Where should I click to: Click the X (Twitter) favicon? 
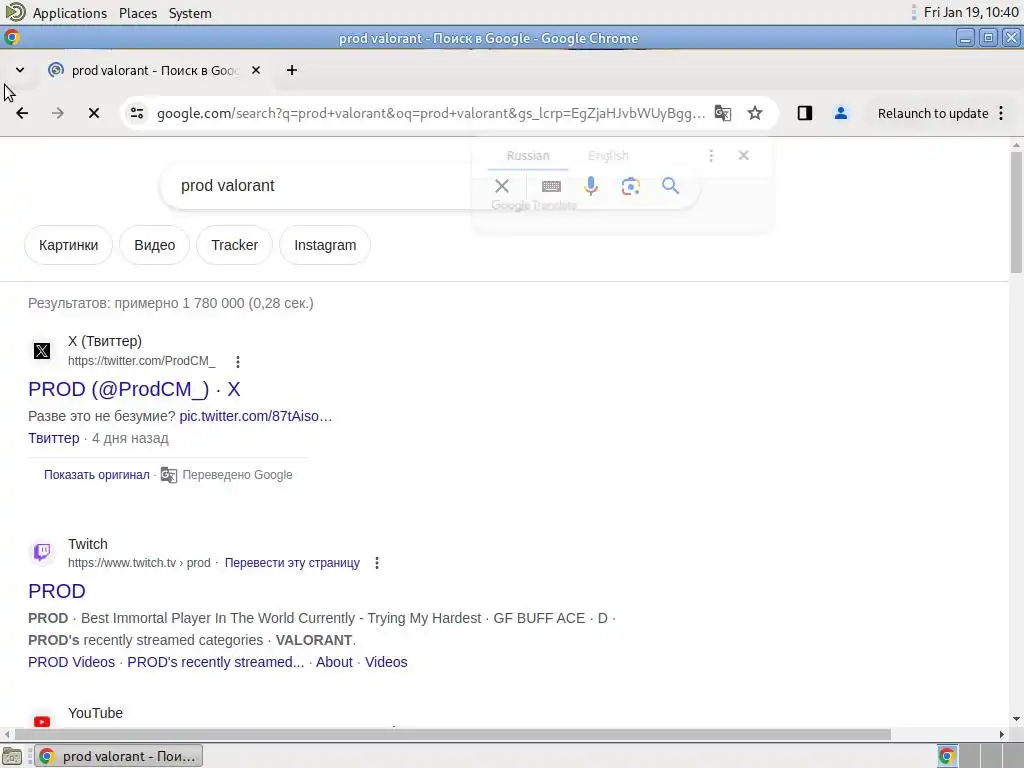[x=42, y=351]
